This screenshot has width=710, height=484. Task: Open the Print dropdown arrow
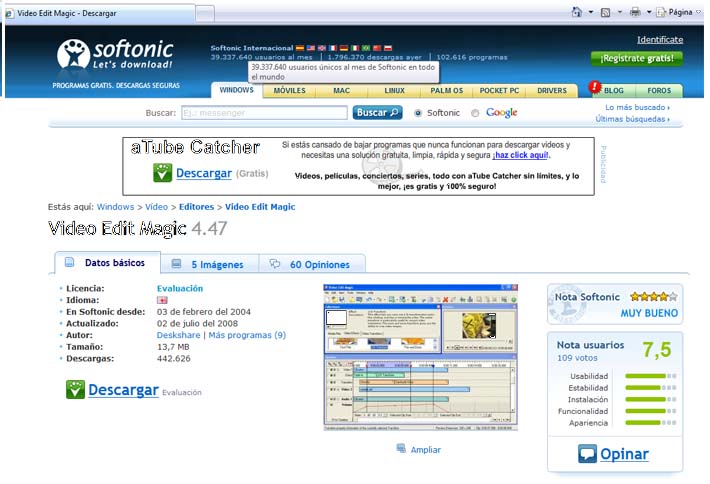point(648,12)
